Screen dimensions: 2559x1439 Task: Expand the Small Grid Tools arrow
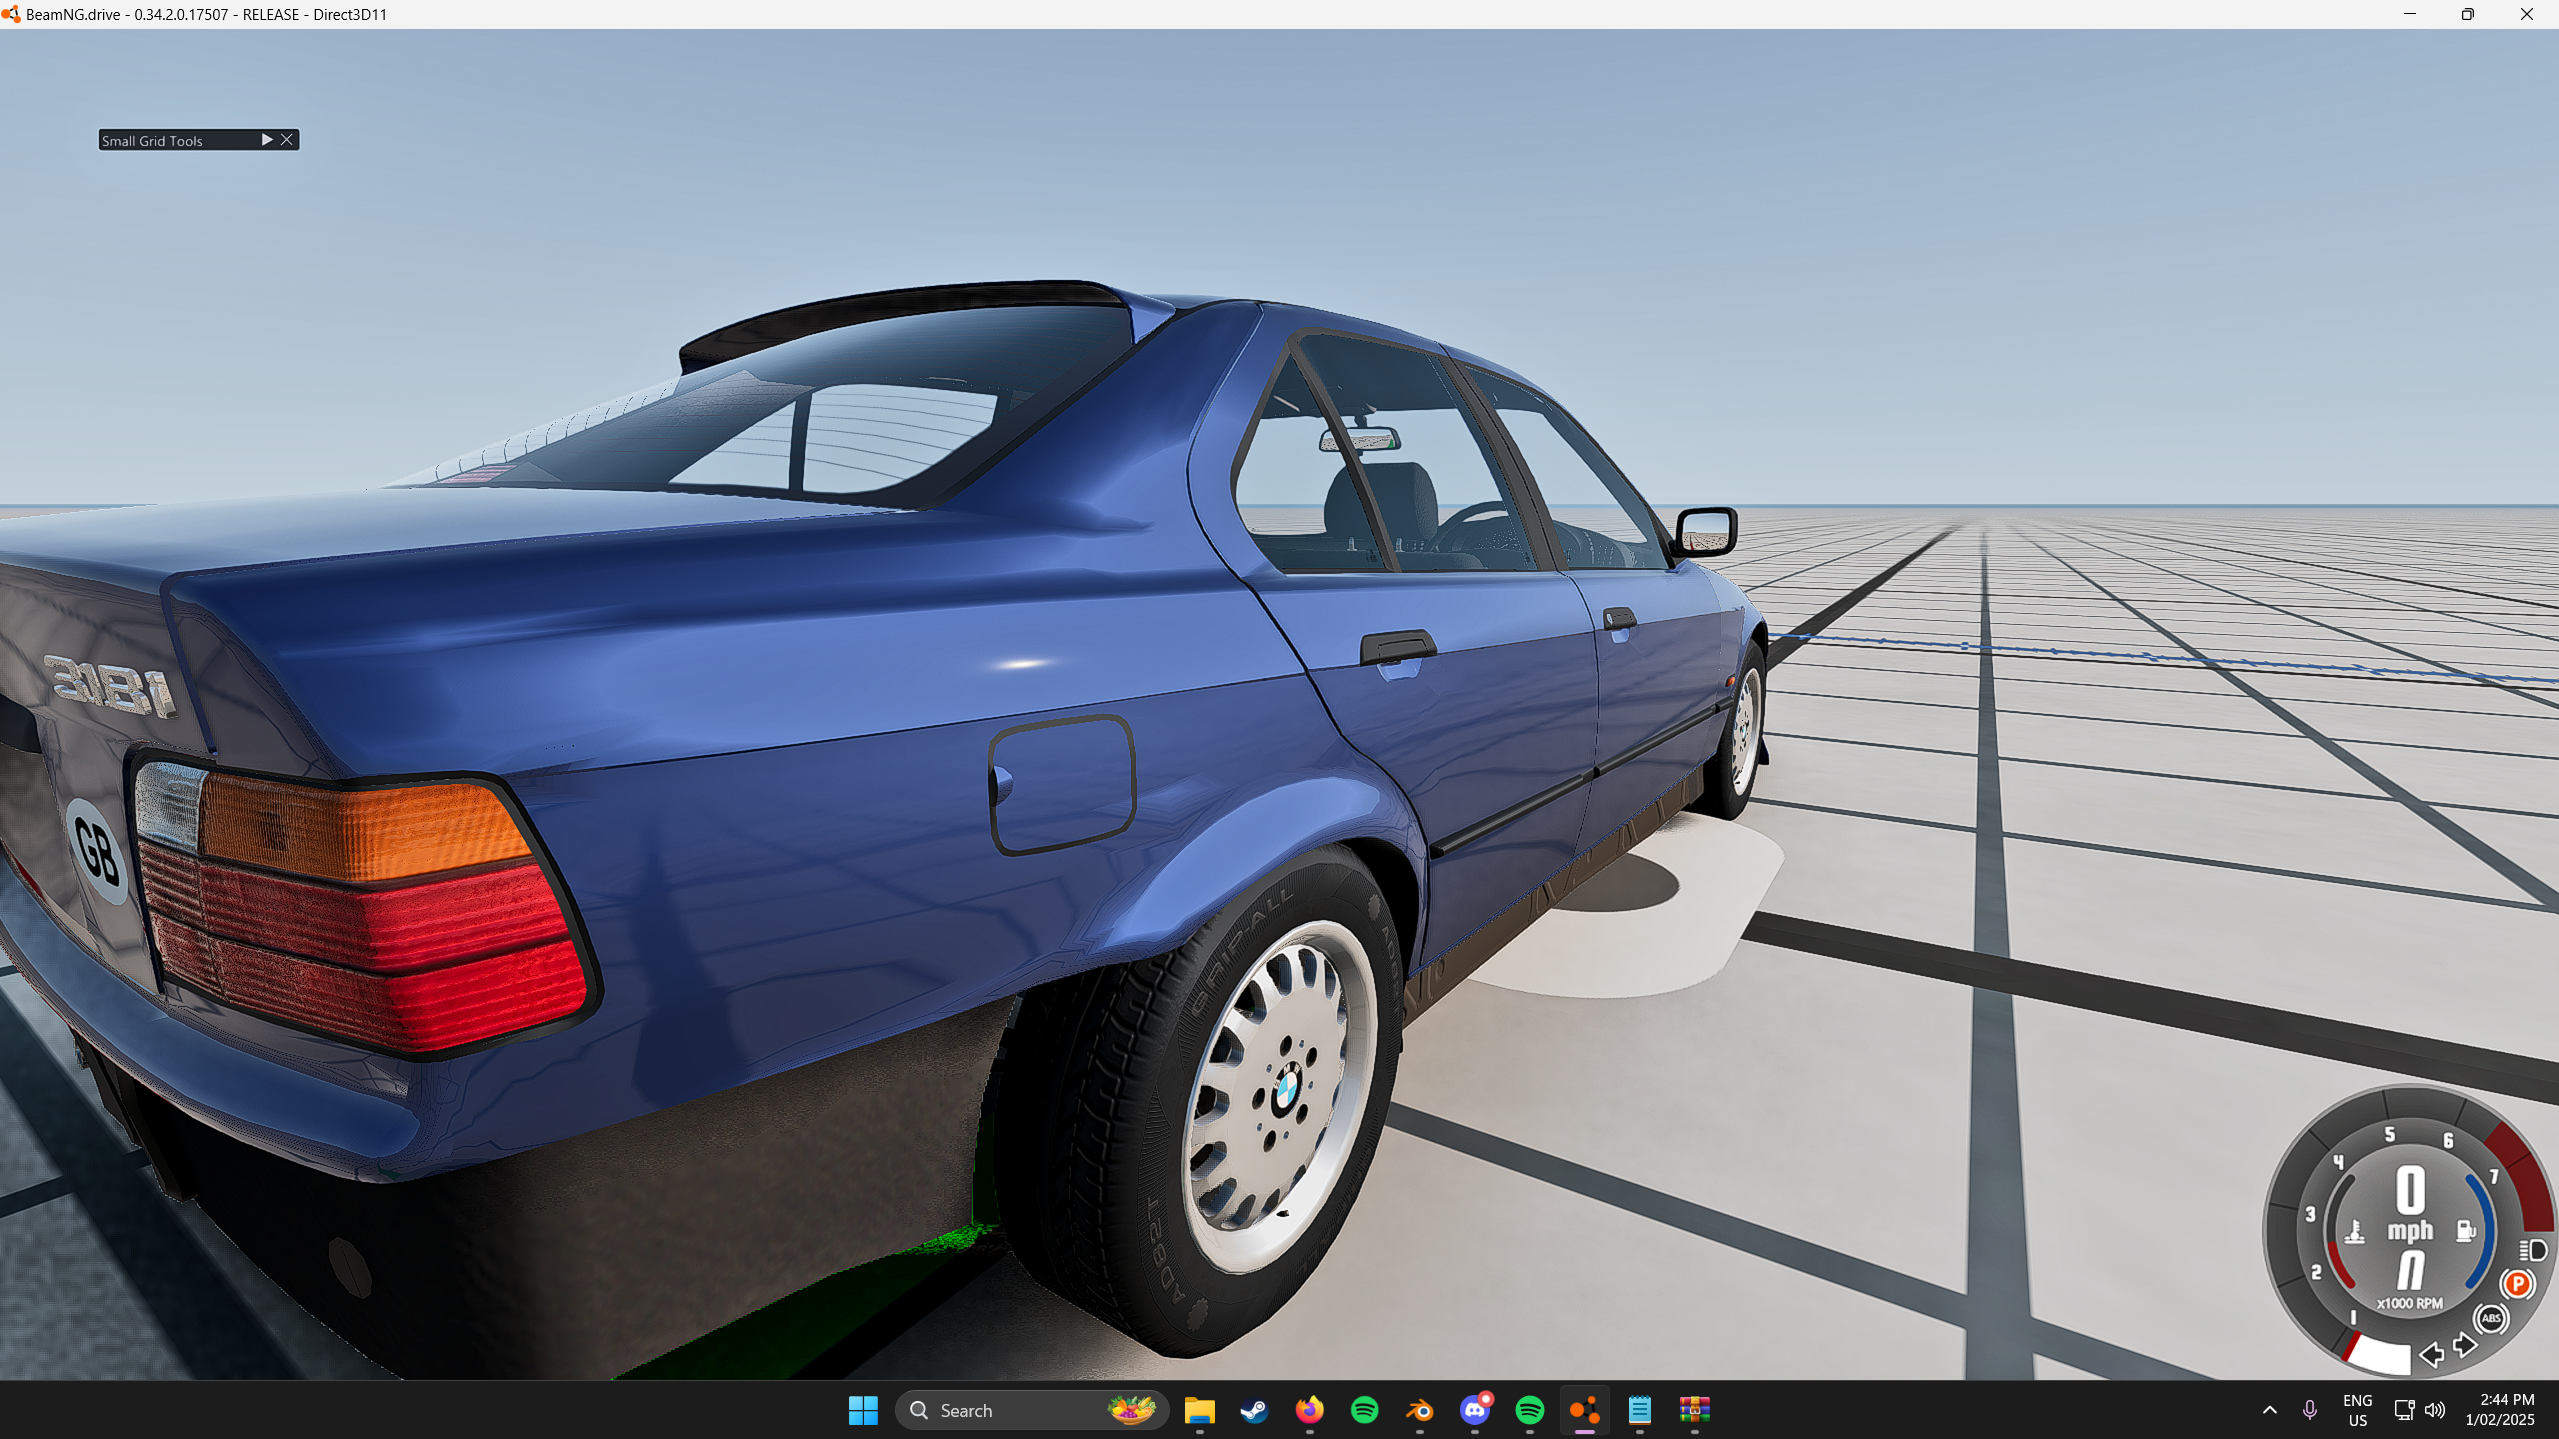coord(266,140)
